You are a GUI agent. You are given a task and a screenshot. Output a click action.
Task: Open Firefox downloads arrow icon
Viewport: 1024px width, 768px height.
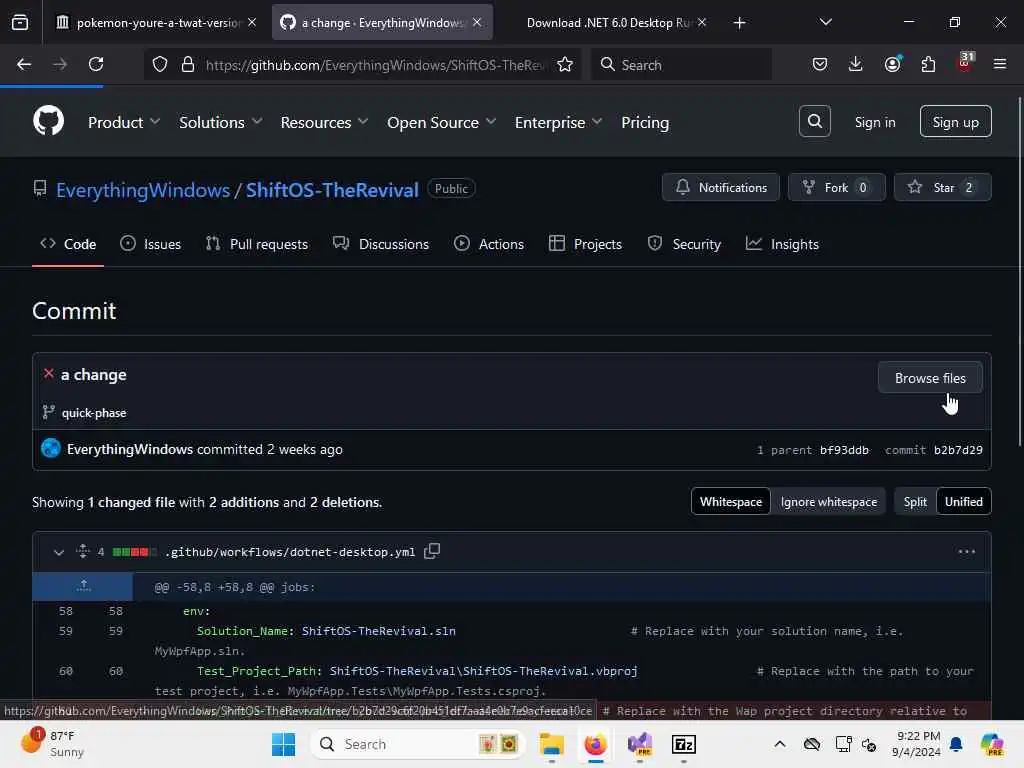(x=856, y=64)
